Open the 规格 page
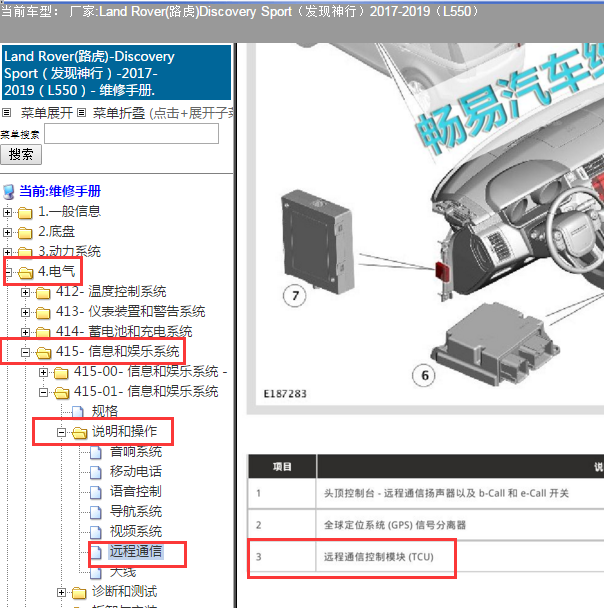 tap(105, 411)
